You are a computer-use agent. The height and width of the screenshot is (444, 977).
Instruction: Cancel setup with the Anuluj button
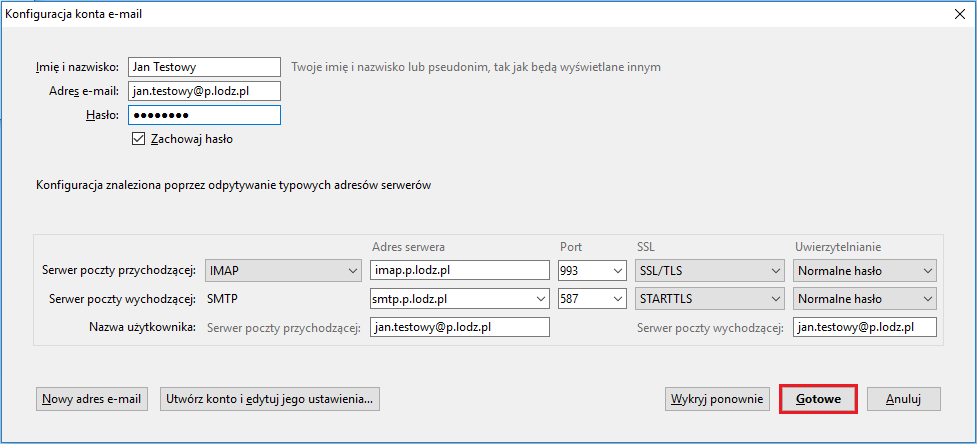[903, 399]
